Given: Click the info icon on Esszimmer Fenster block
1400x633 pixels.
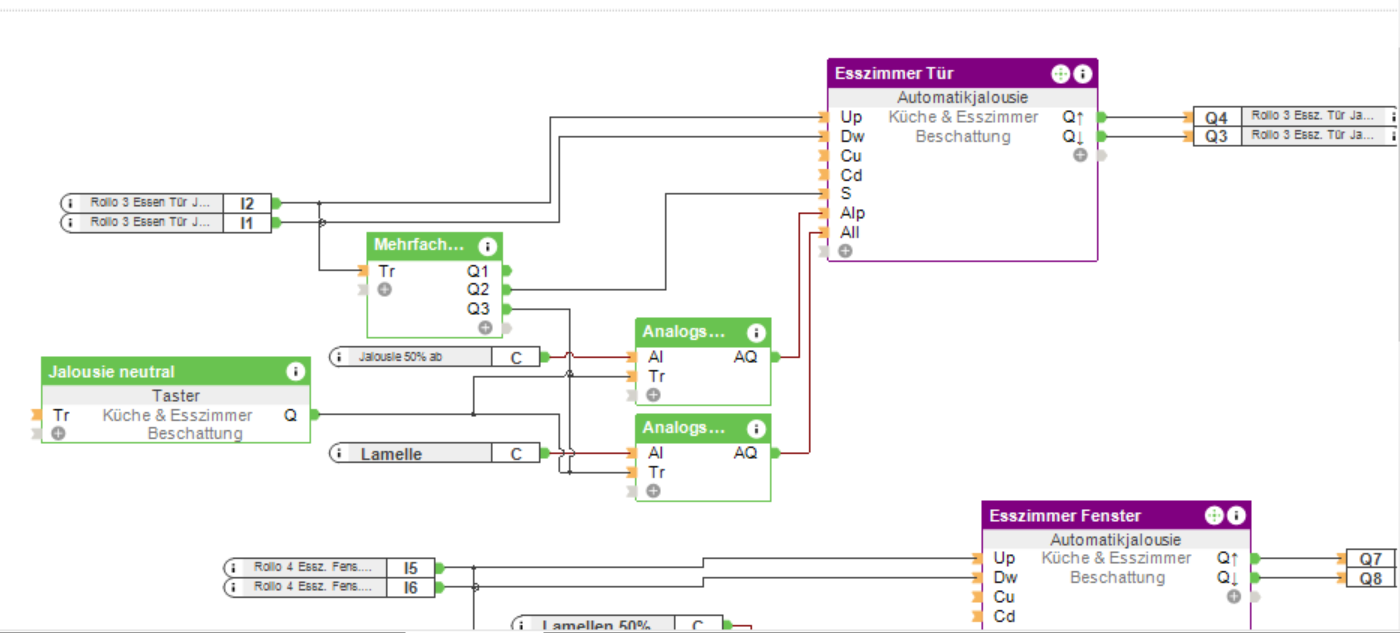Looking at the screenshot, I should point(1236,516).
